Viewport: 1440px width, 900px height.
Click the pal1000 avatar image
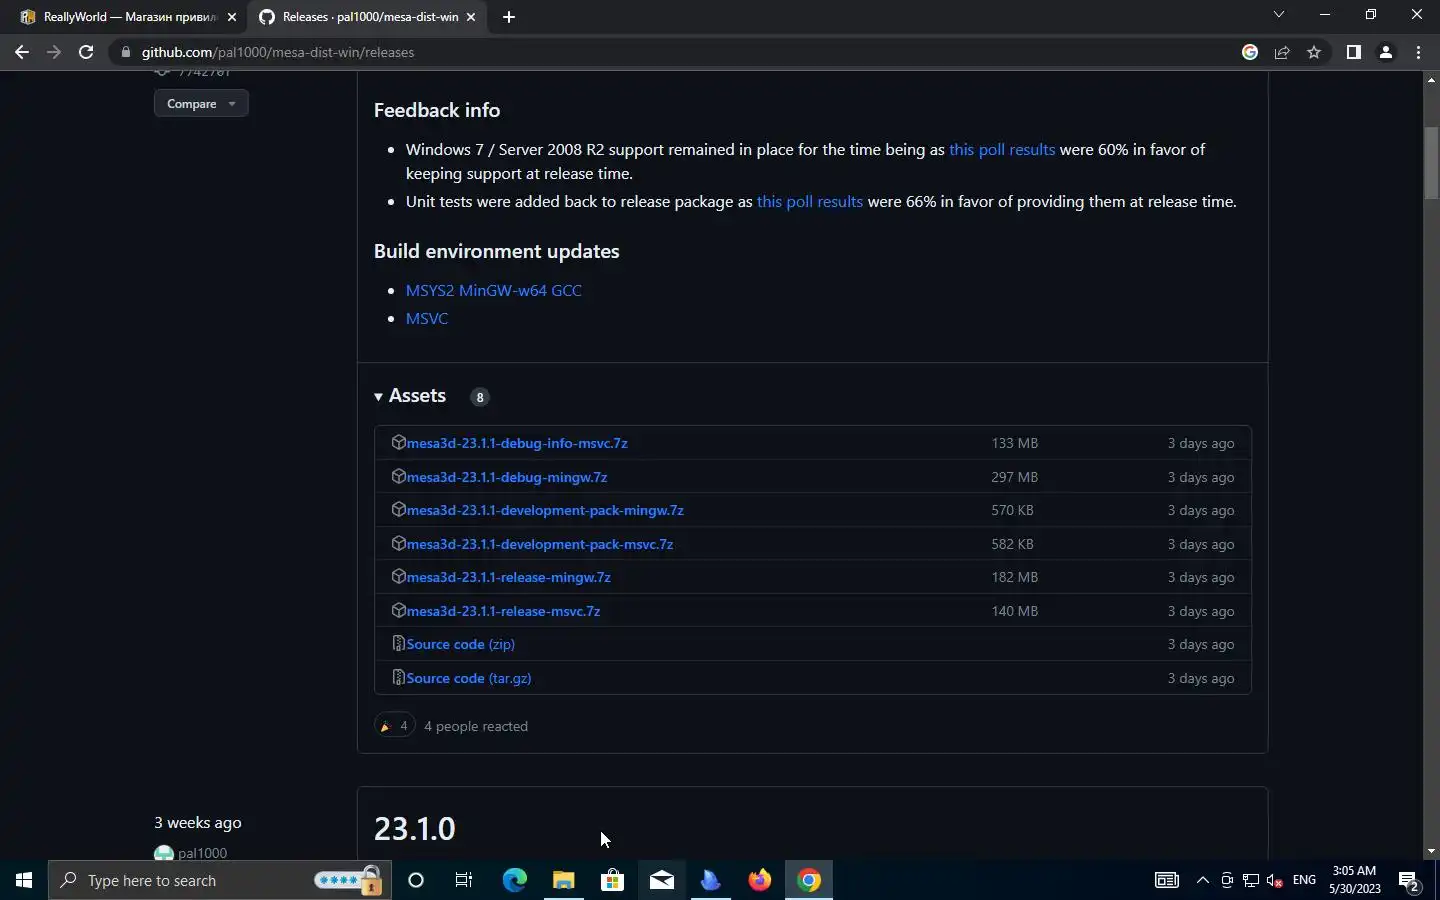click(164, 854)
